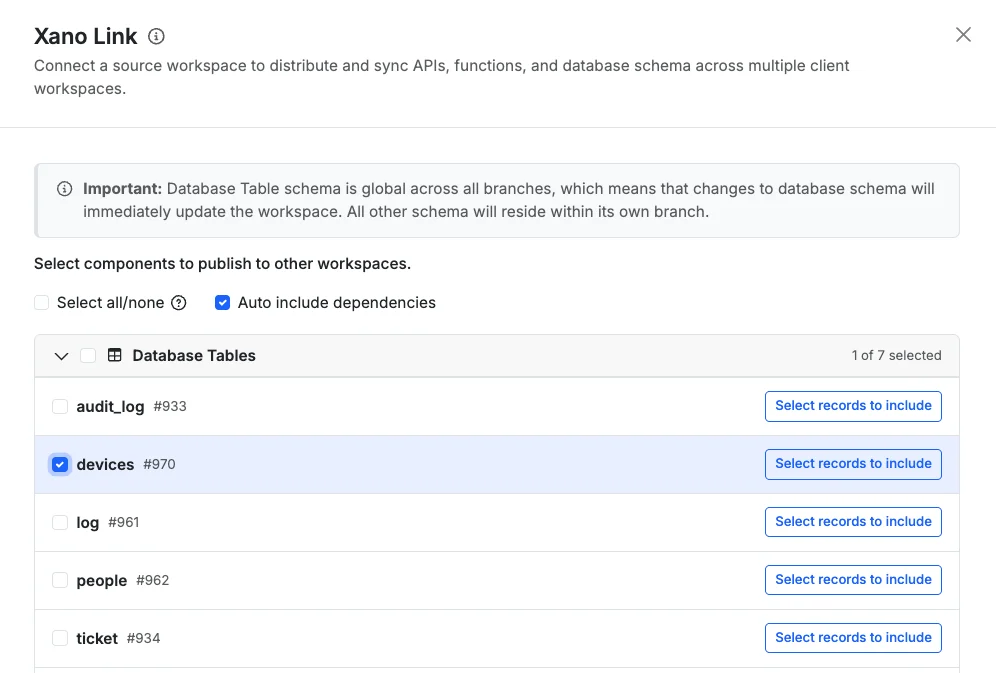The width and height of the screenshot is (996, 673).
Task: Click the #970 table ID
Action: click(159, 464)
